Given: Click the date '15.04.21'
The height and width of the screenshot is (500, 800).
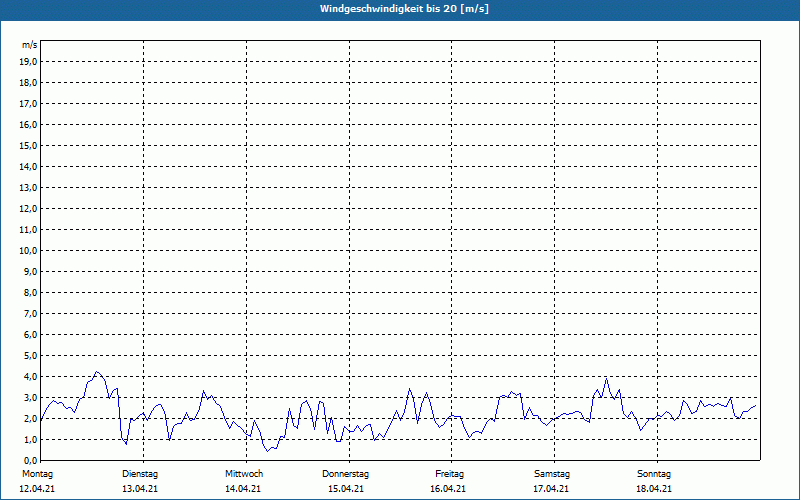Looking at the screenshot, I should (x=346, y=489).
